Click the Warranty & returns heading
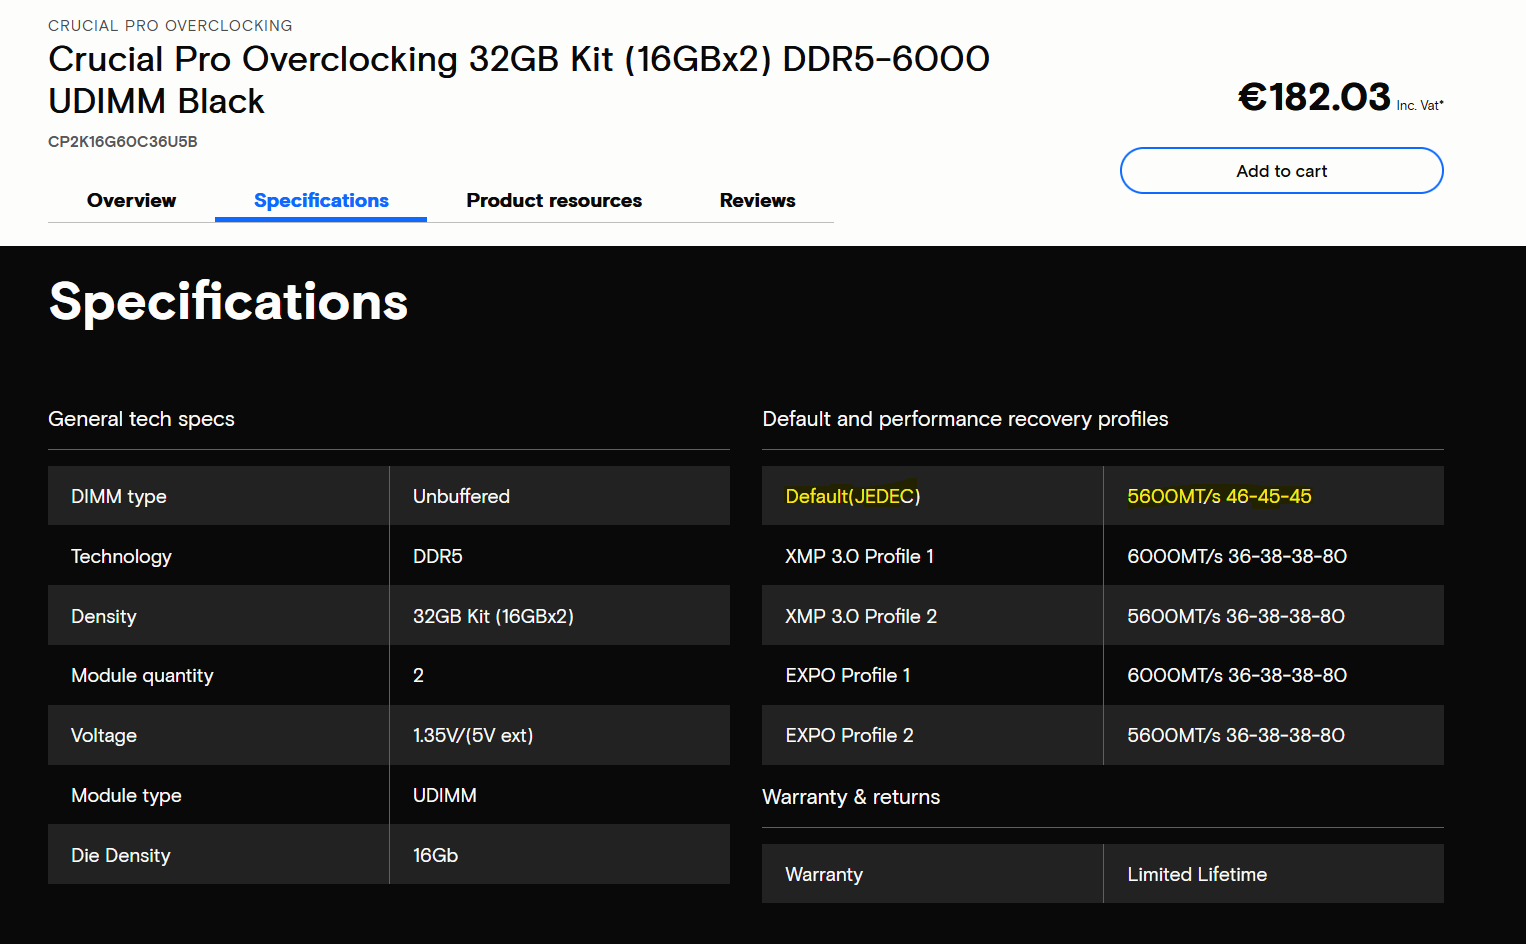This screenshot has height=944, width=1526. (851, 797)
